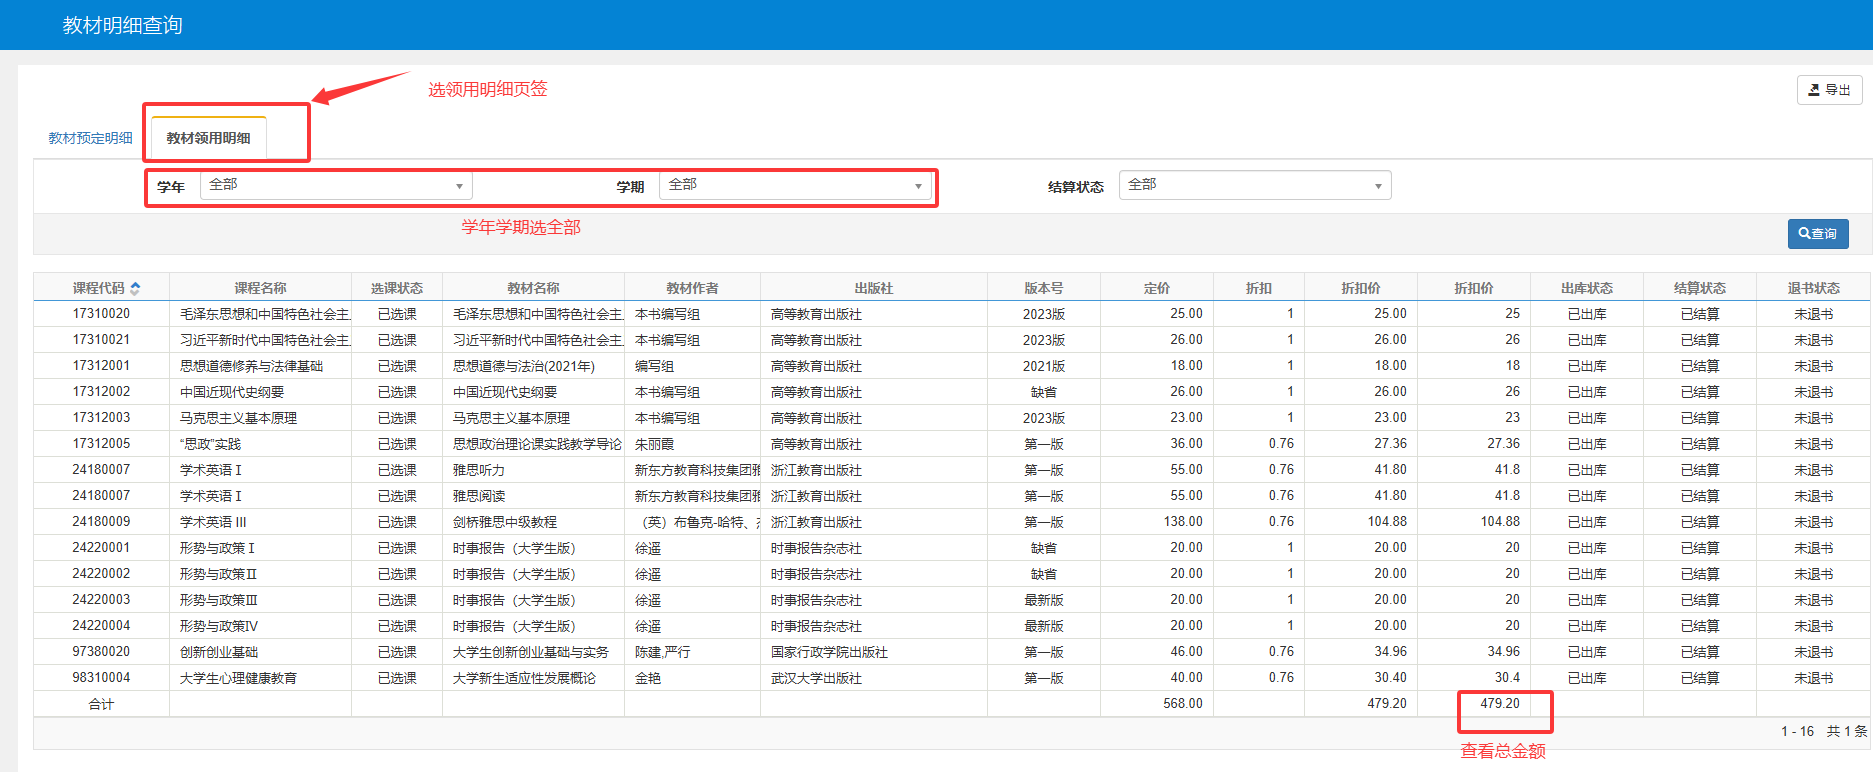Click total price 568.00 in 合计 row
The height and width of the screenshot is (772, 1873).
tap(1183, 704)
